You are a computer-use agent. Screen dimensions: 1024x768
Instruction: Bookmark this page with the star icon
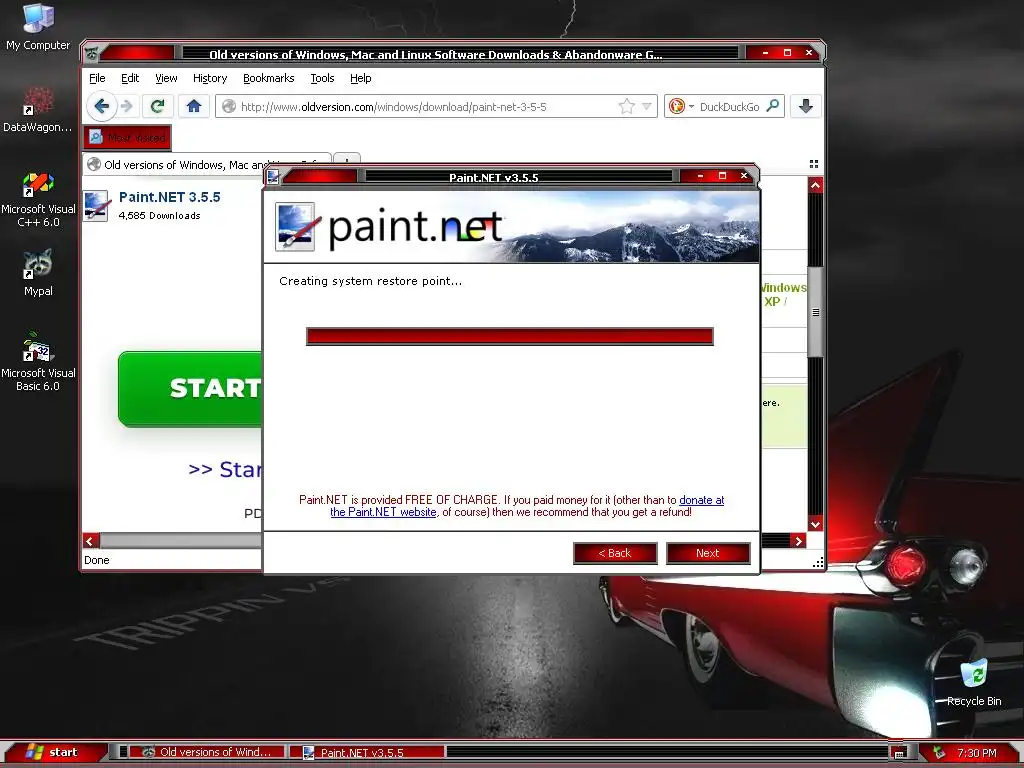coord(626,106)
